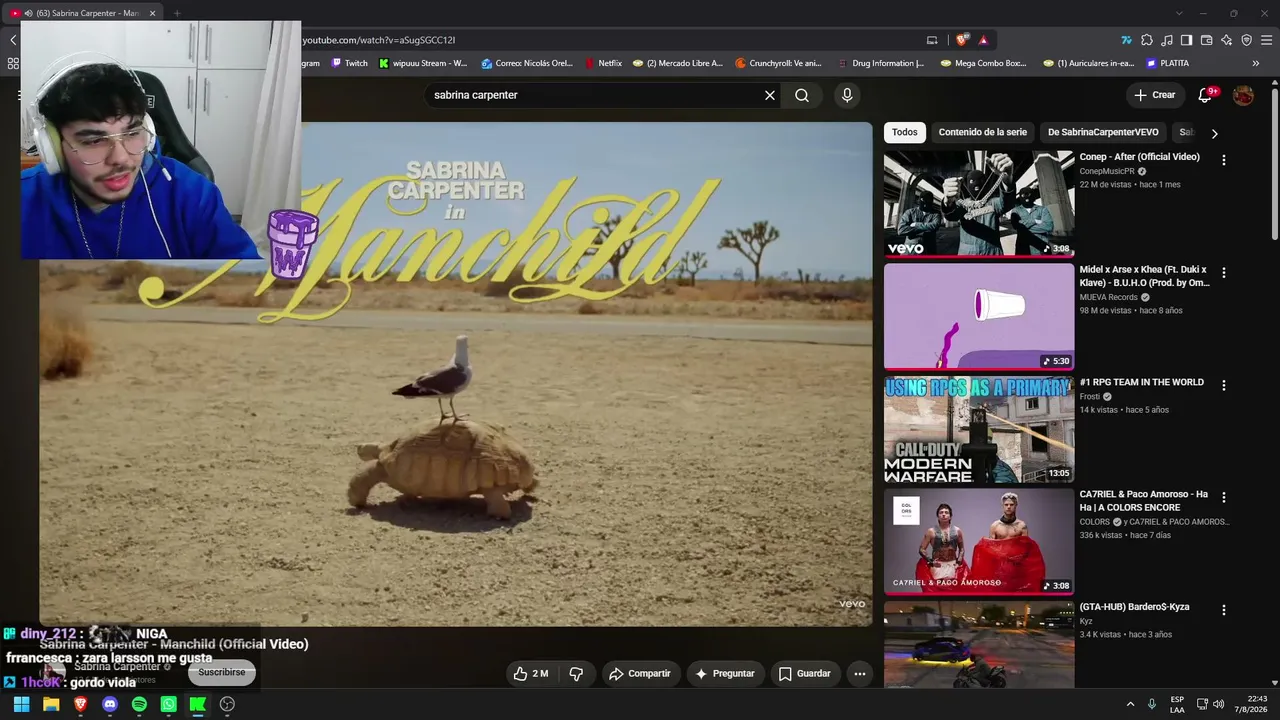1280x720 pixels.
Task: Select the Todos filter chip
Action: pyautogui.click(x=905, y=132)
